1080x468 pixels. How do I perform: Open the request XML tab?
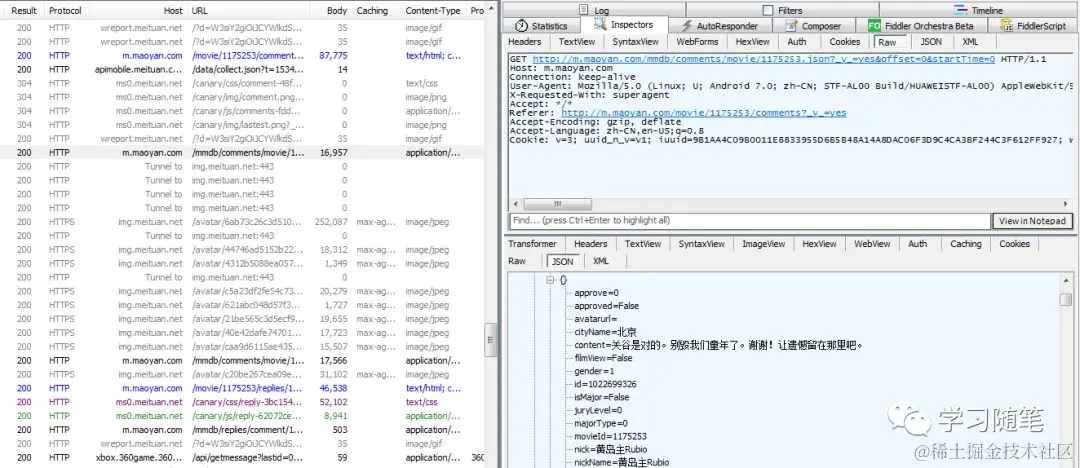tap(970, 41)
